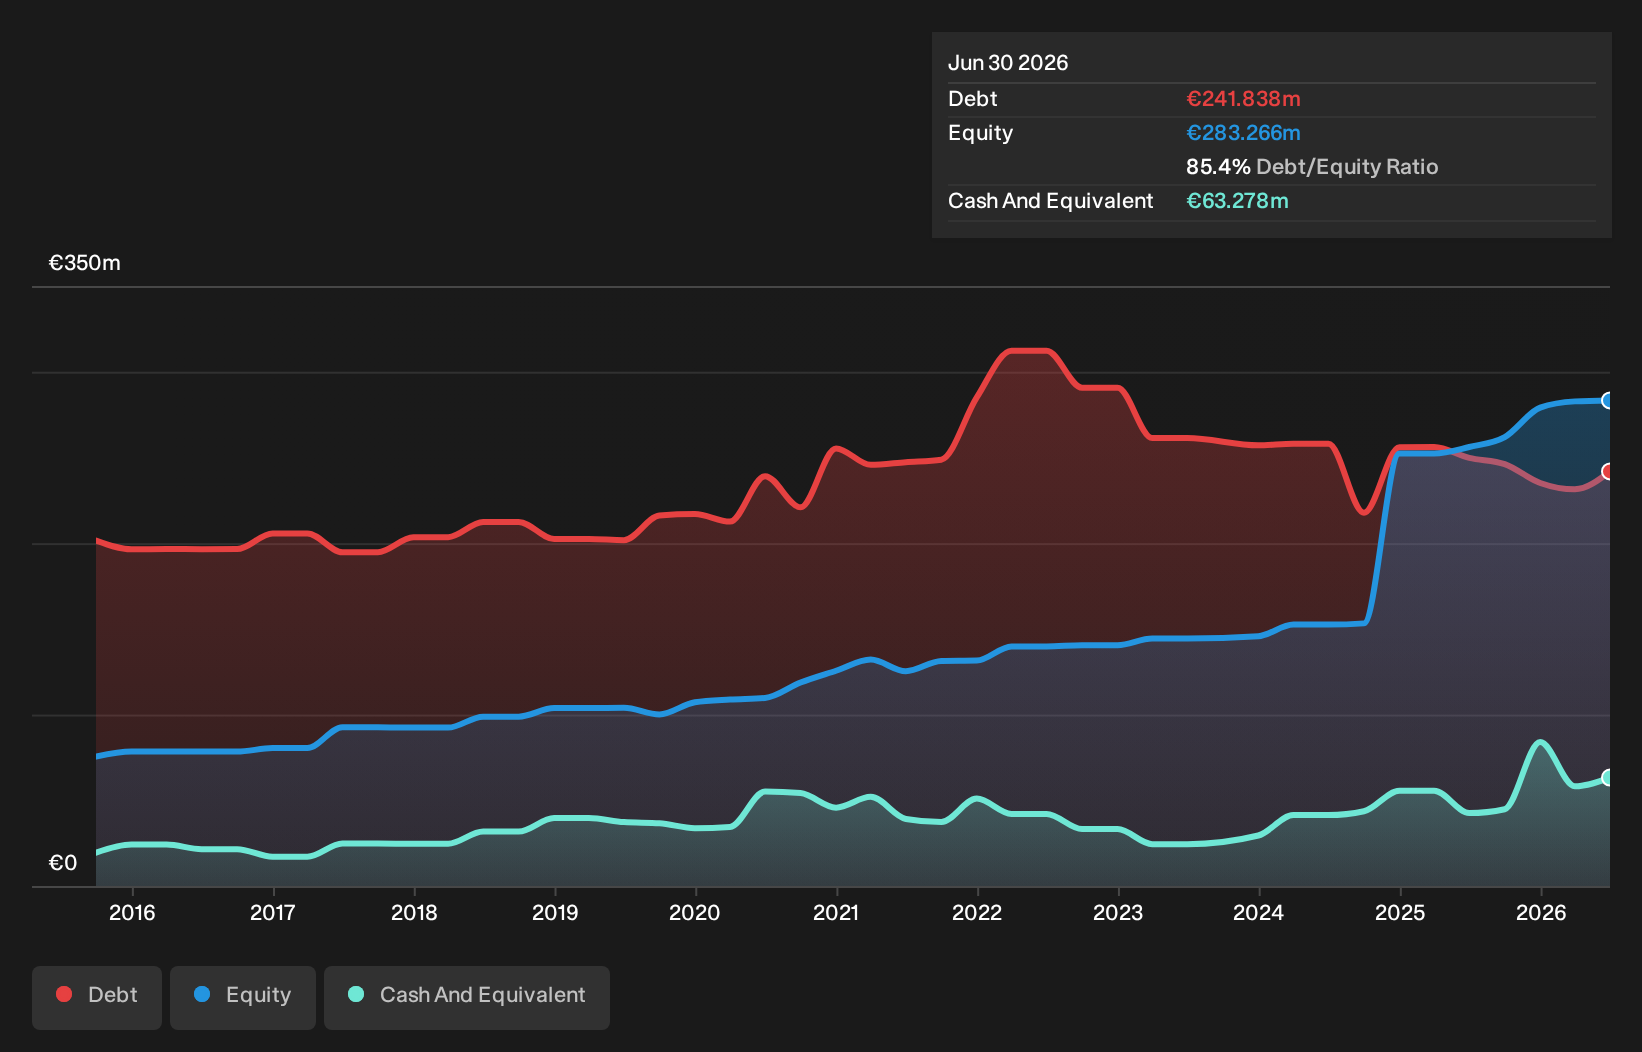Image resolution: width=1642 pixels, height=1052 pixels.
Task: Click the Equity label in tooltip
Action: [980, 133]
